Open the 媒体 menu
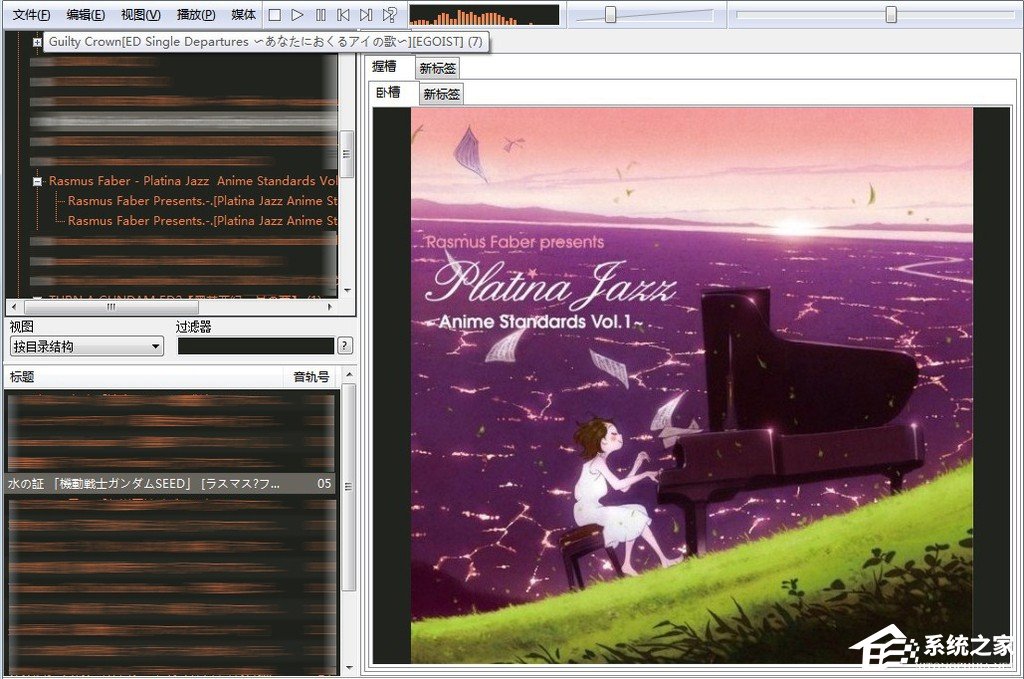 pyautogui.click(x=243, y=14)
